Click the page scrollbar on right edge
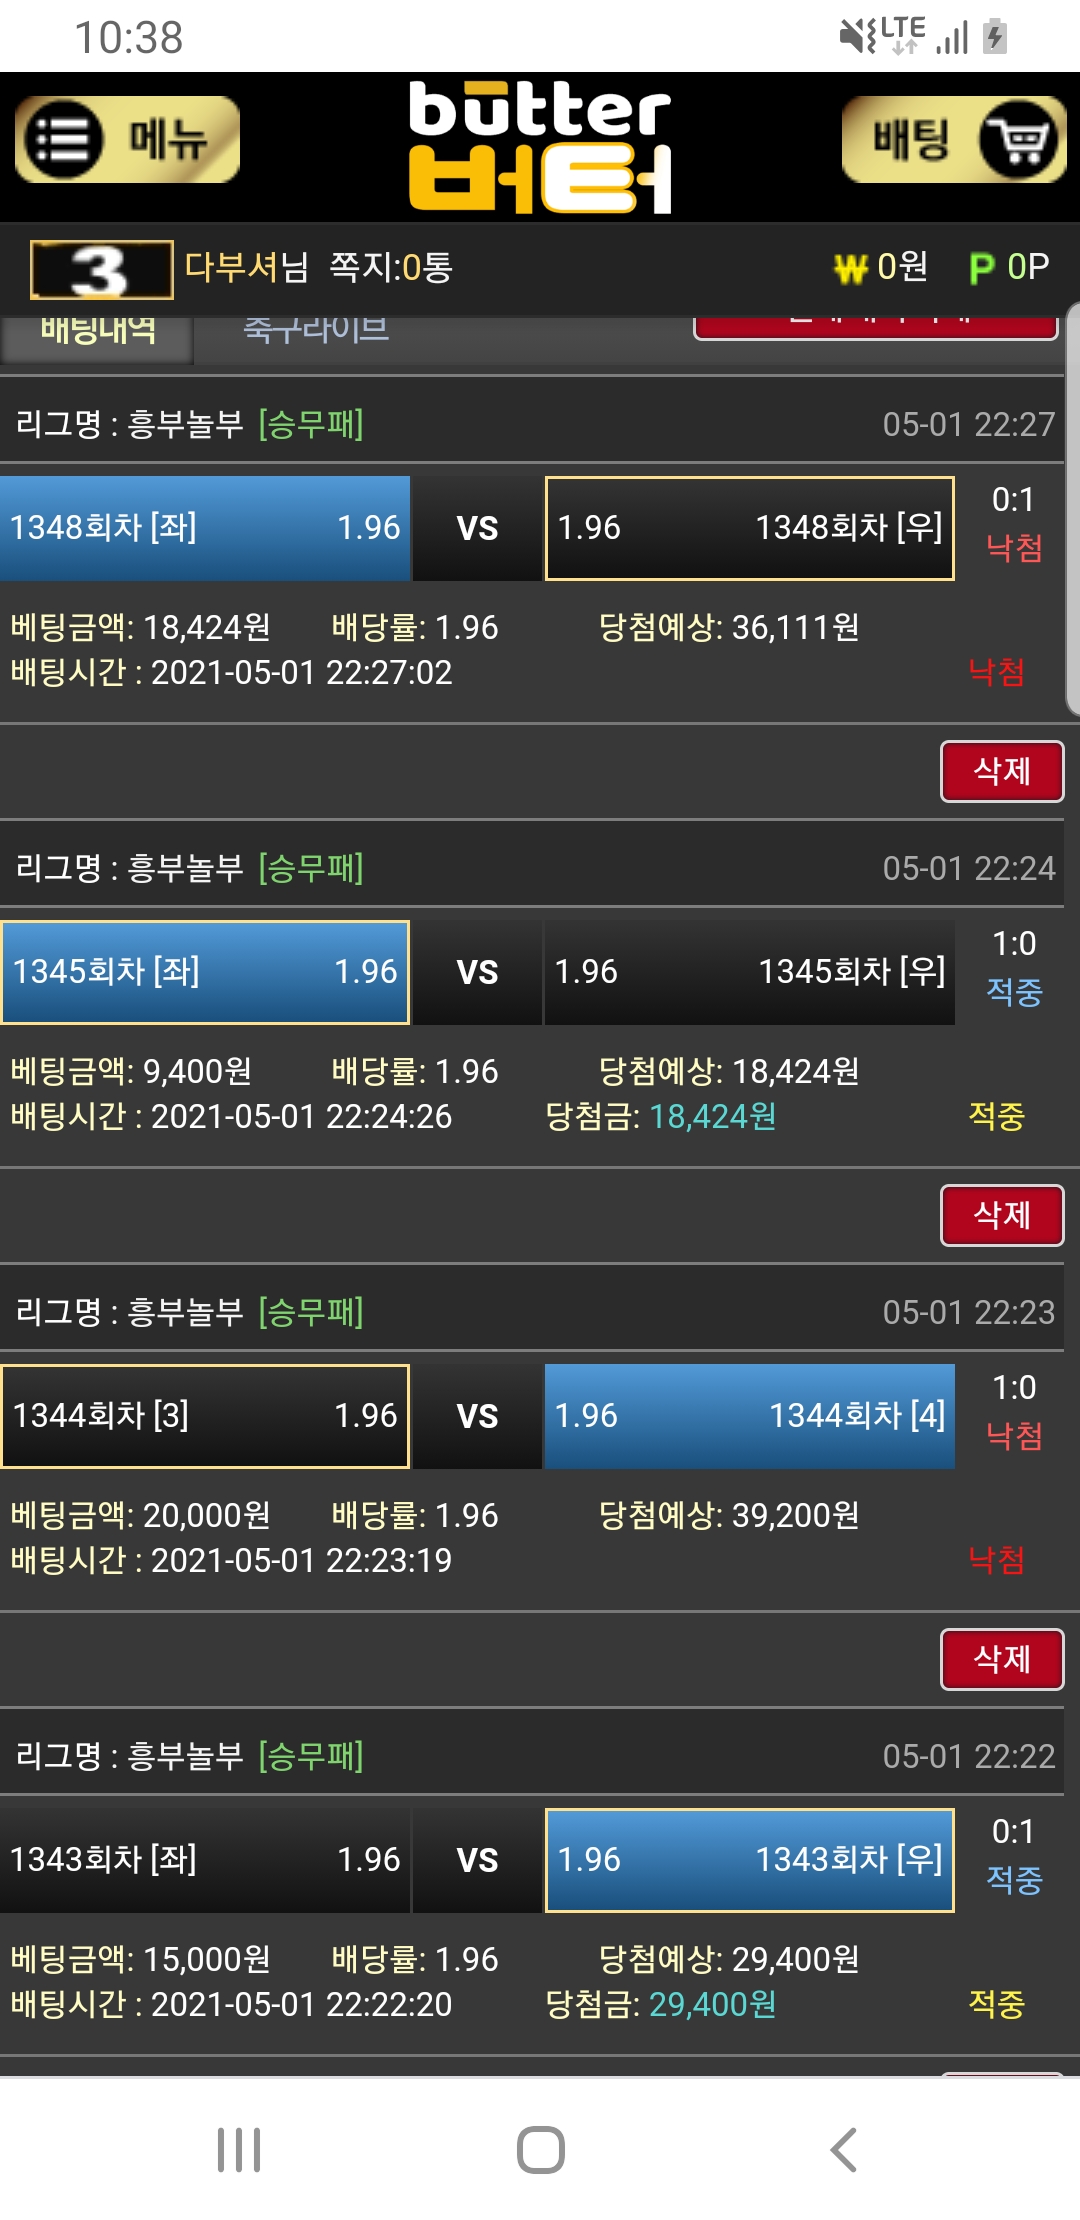Viewport: 1080px width, 2220px height. click(x=1072, y=510)
